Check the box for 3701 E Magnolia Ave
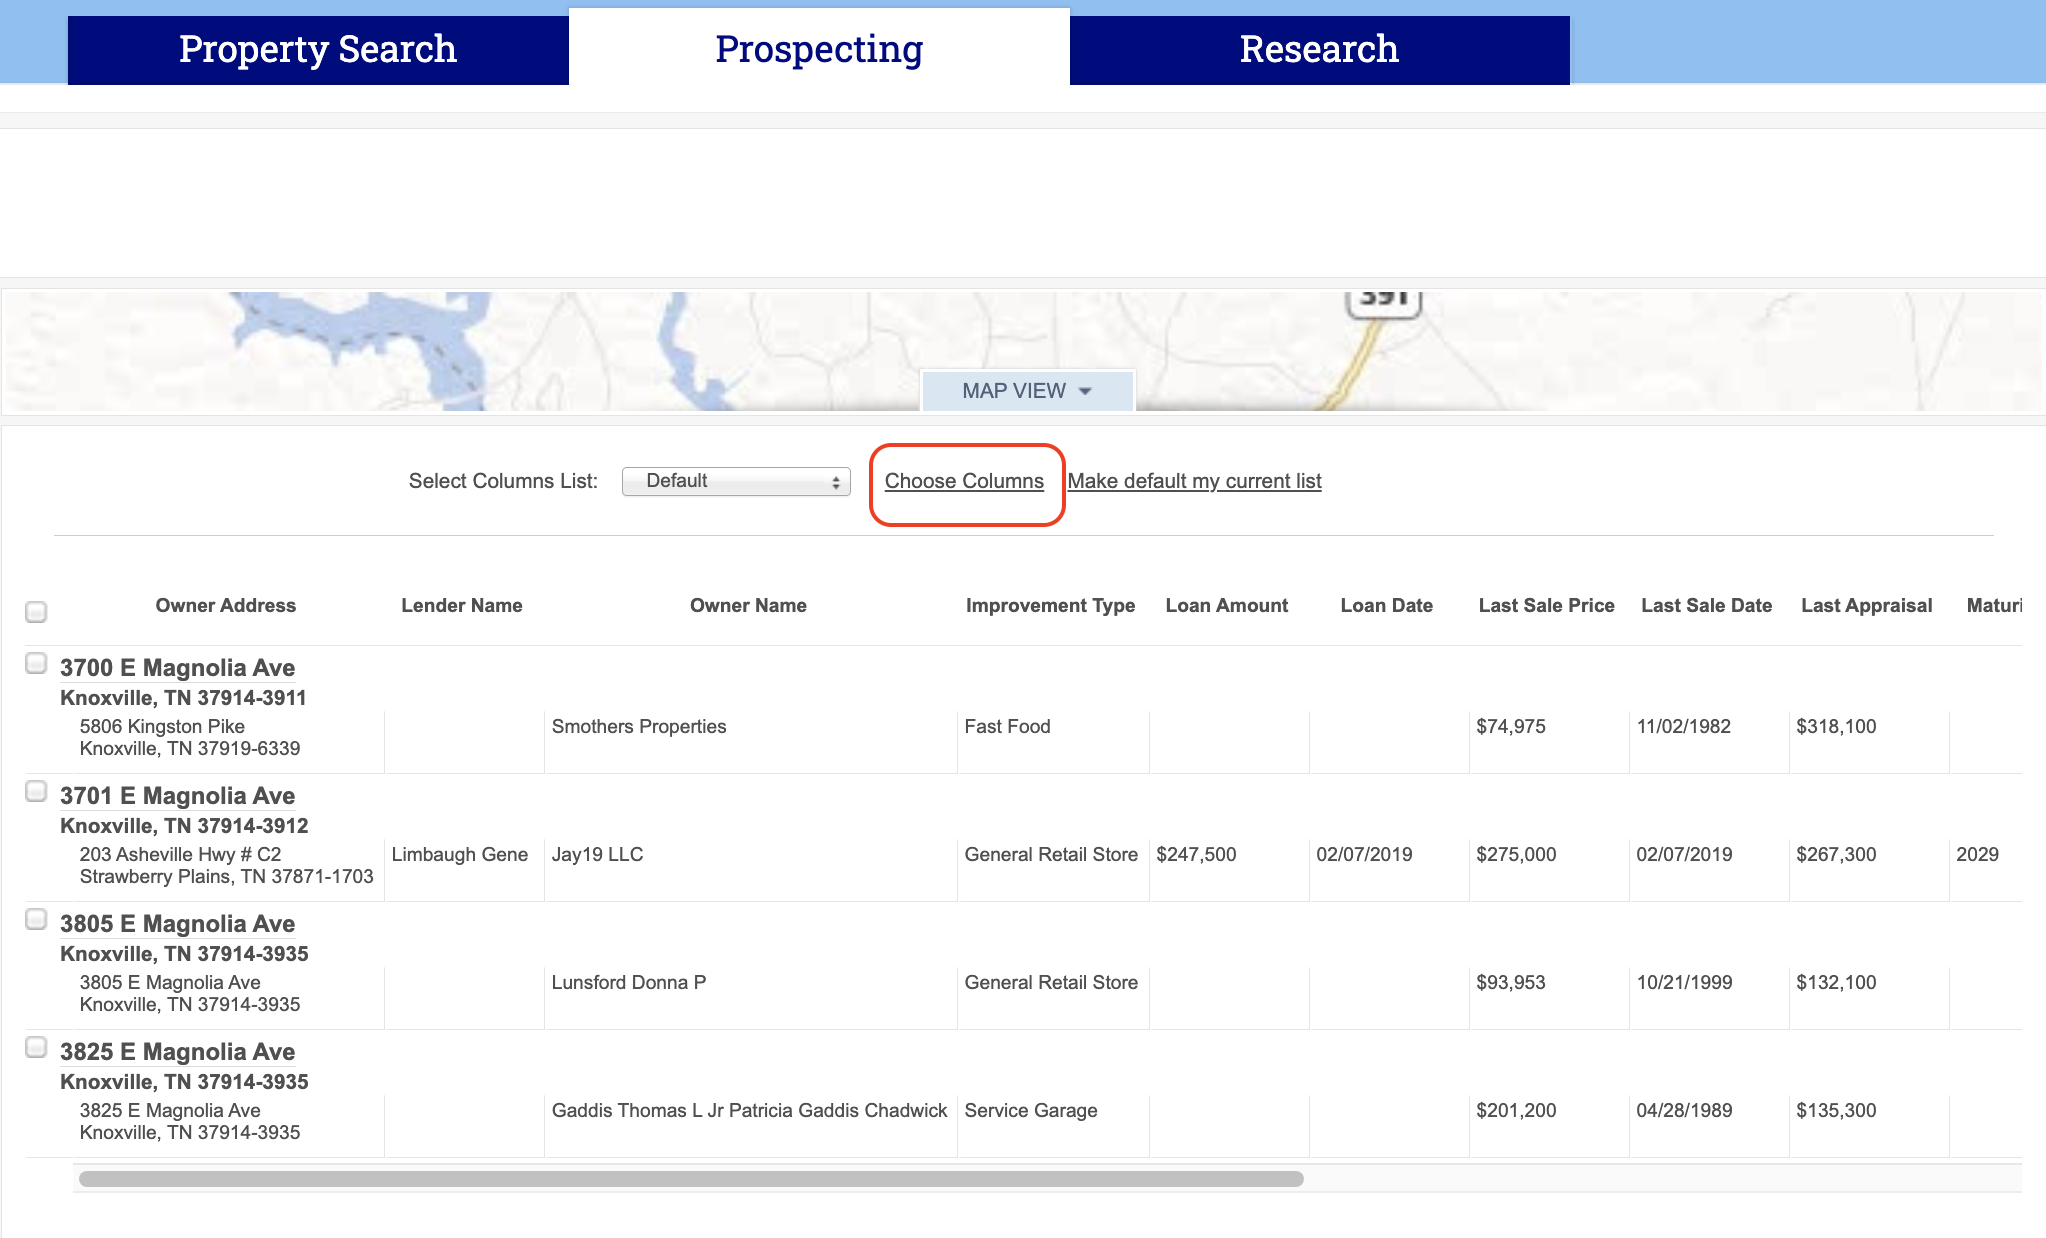 pos(36,791)
